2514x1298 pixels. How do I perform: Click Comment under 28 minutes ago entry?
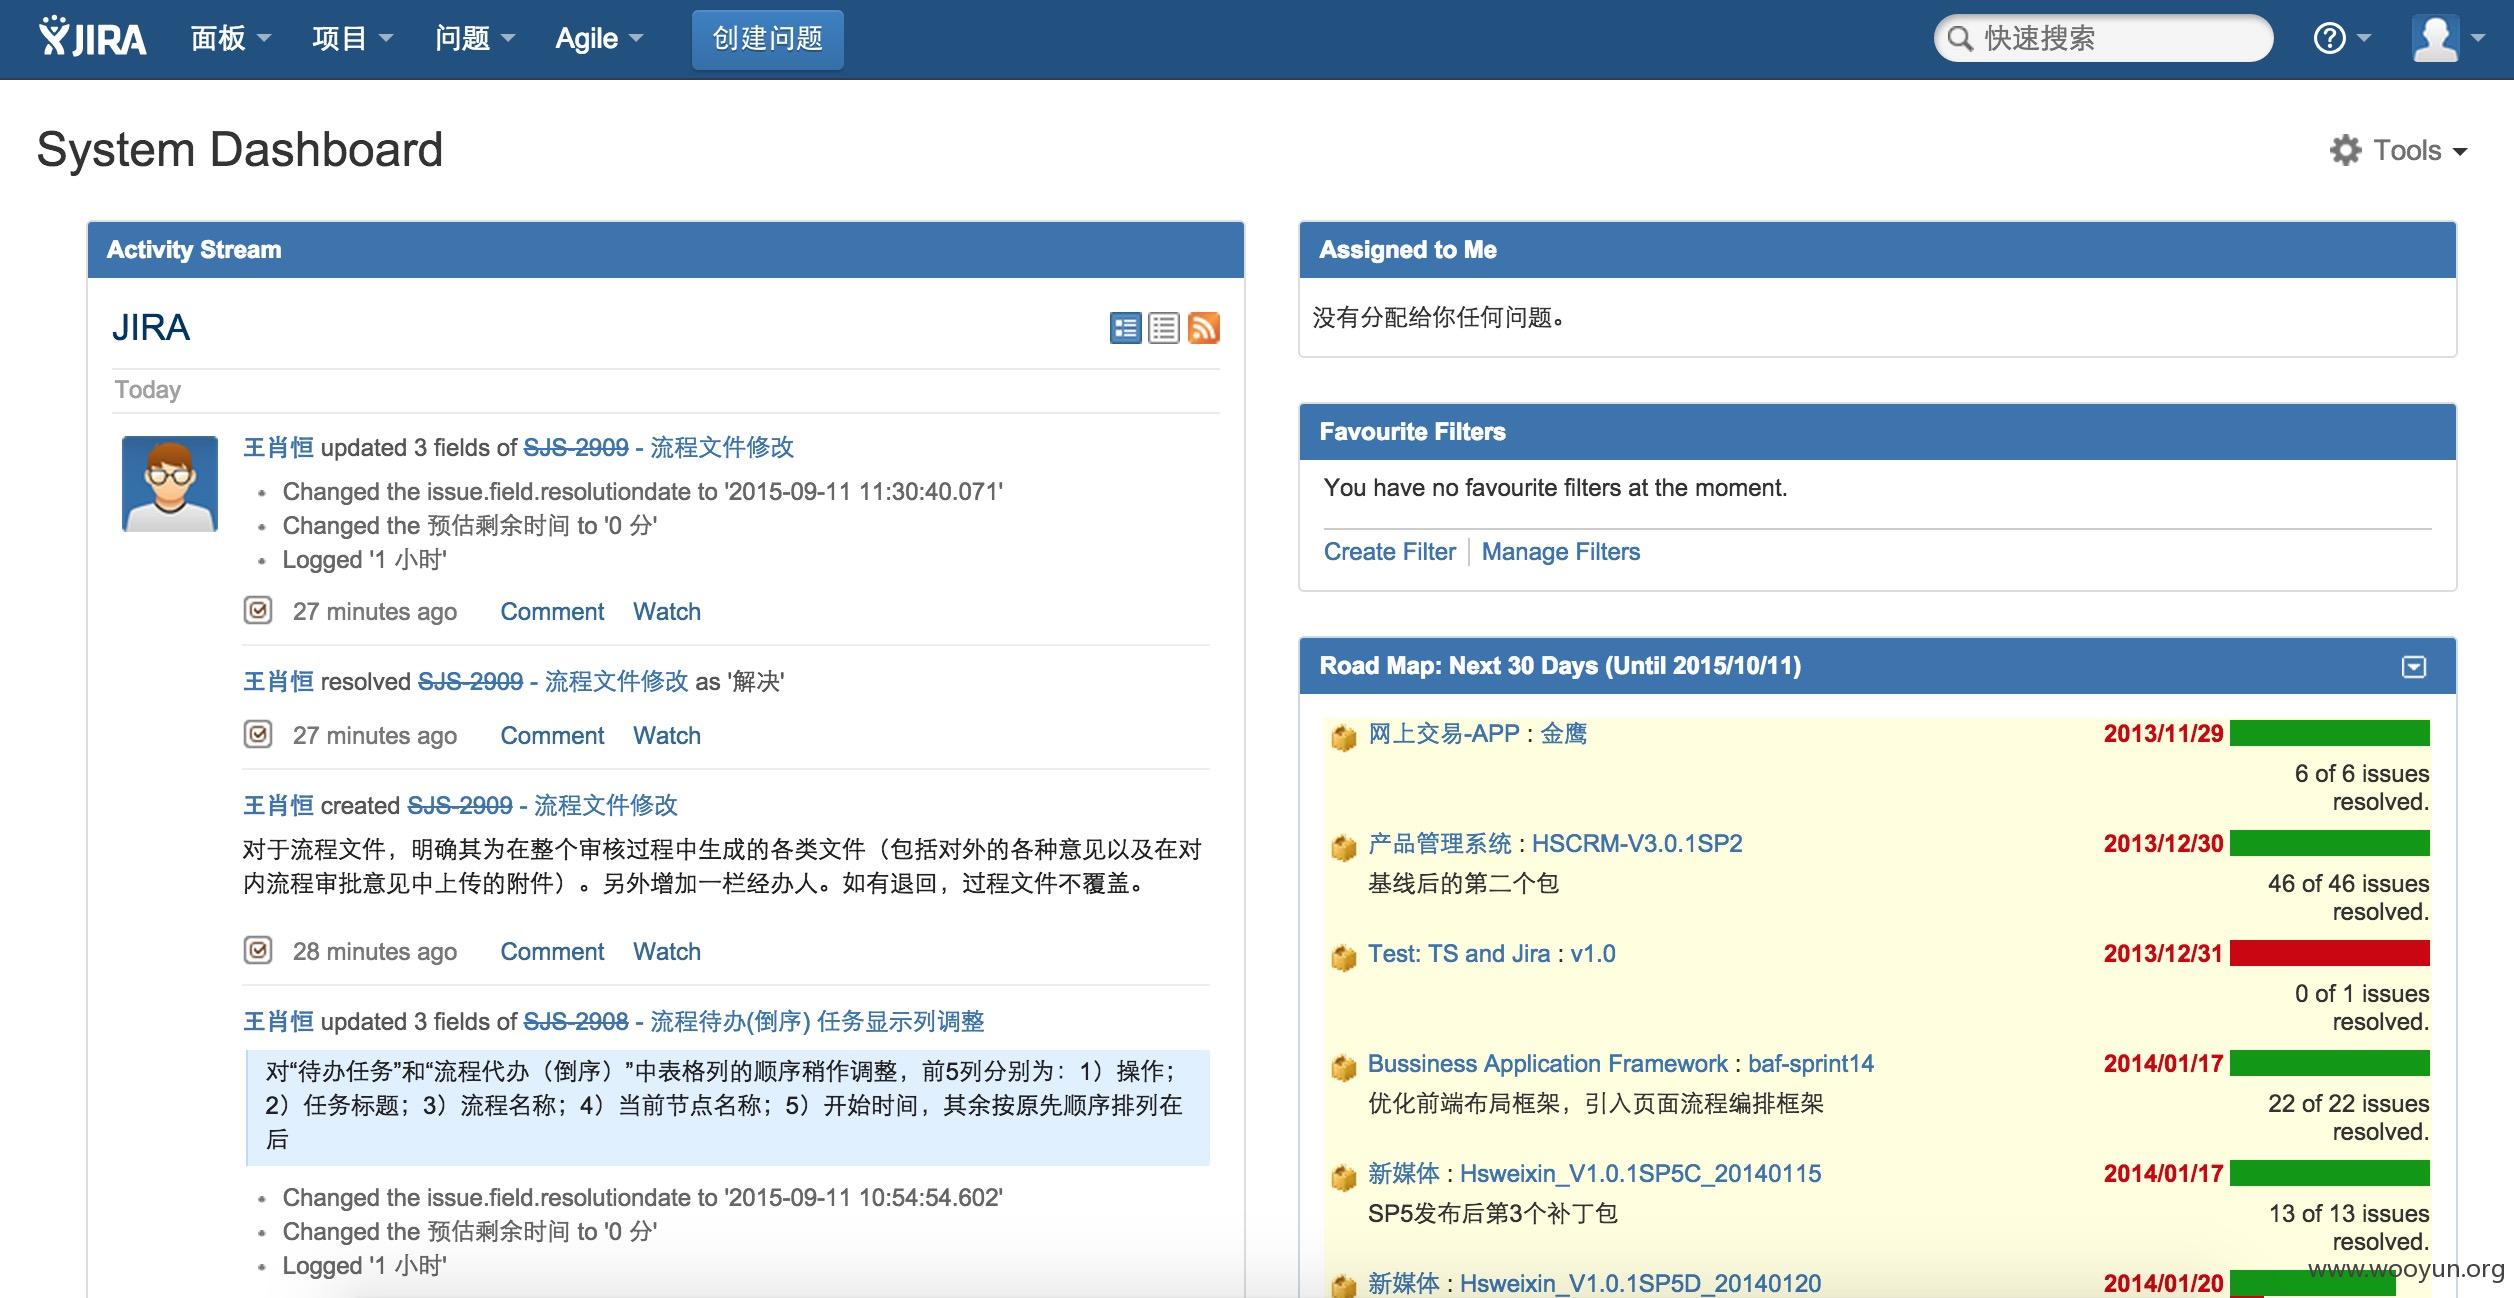tap(552, 951)
